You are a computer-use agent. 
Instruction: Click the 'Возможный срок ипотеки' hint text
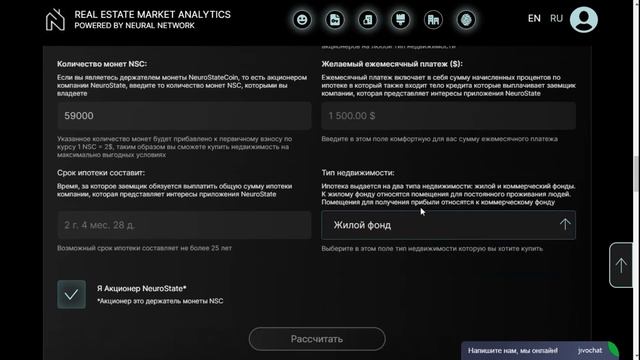(144, 248)
